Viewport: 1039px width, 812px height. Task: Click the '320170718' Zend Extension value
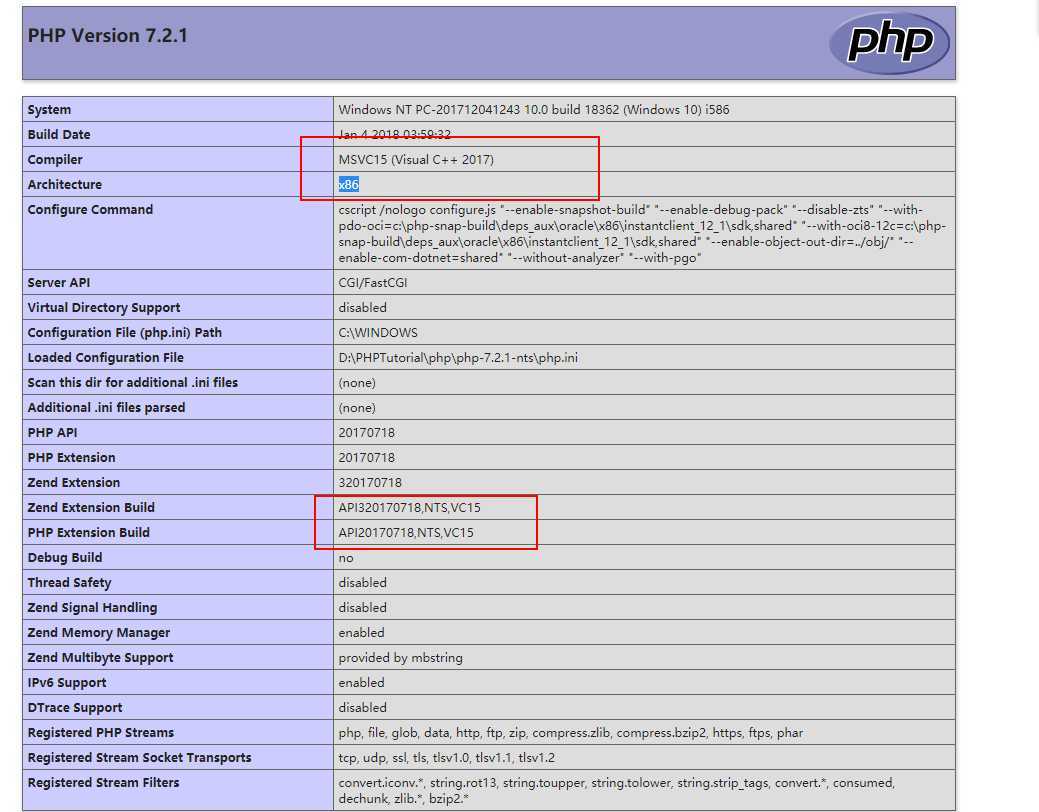click(370, 483)
